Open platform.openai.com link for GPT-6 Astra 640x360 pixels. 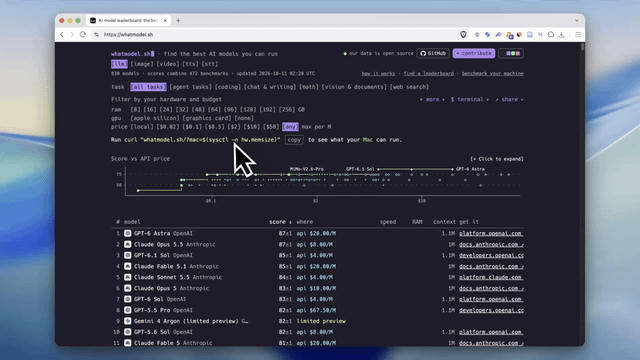coord(491,233)
